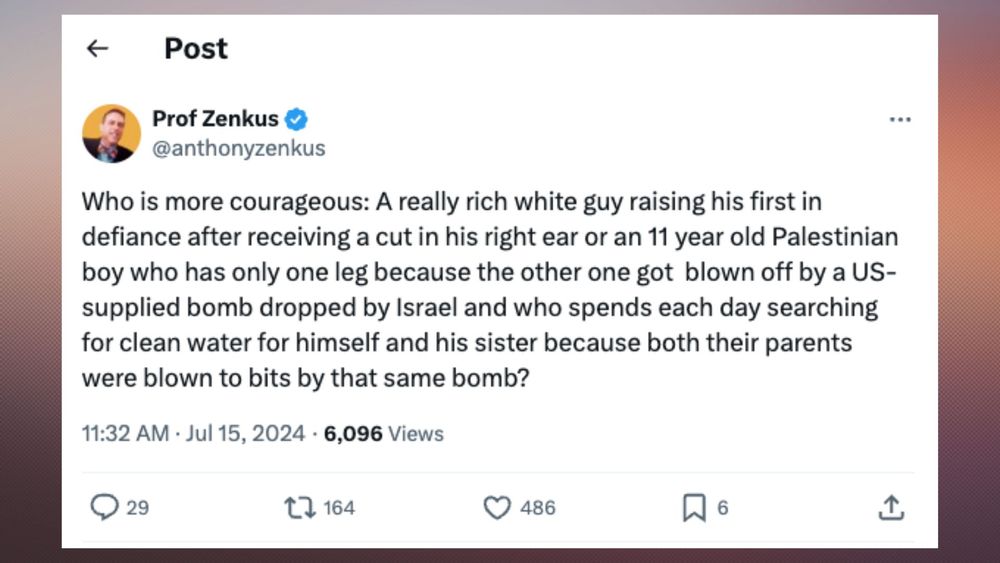
Task: Like the post with the heart icon
Action: pyautogui.click(x=497, y=508)
